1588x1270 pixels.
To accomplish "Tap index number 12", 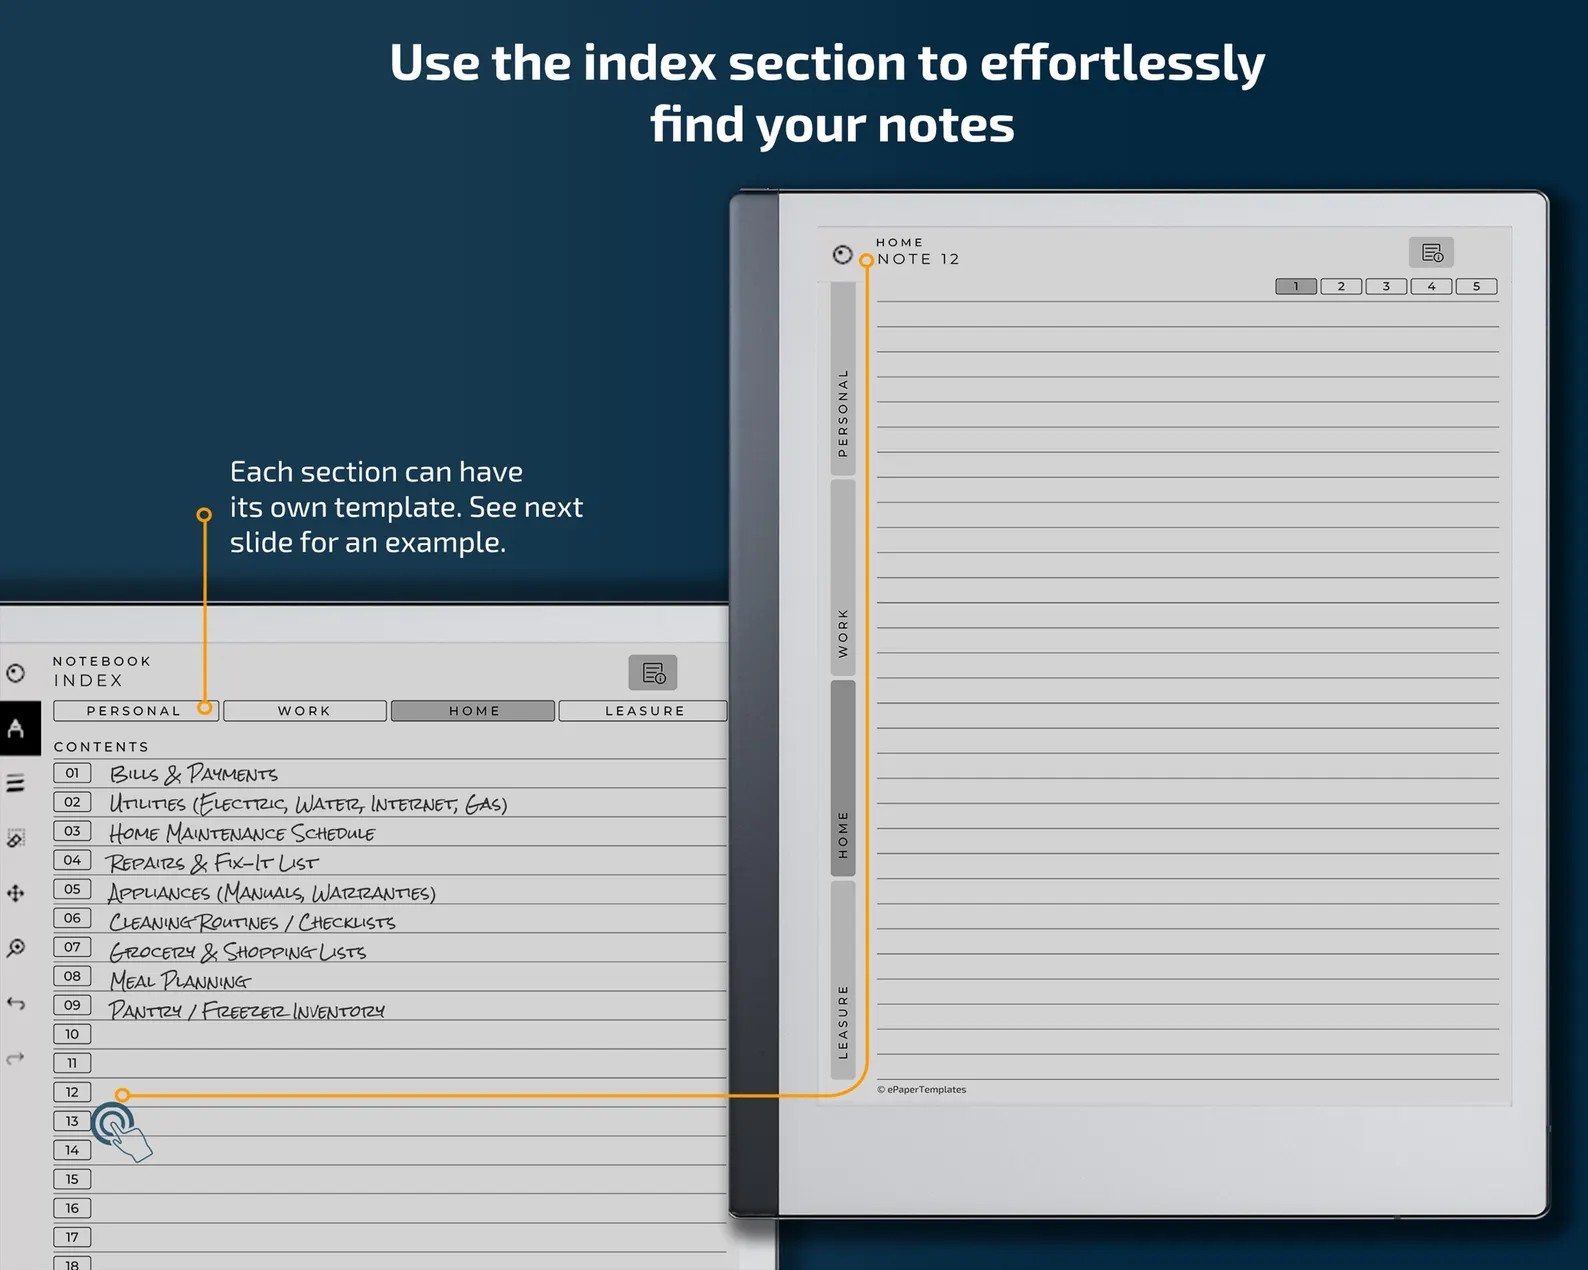I will coord(72,1092).
